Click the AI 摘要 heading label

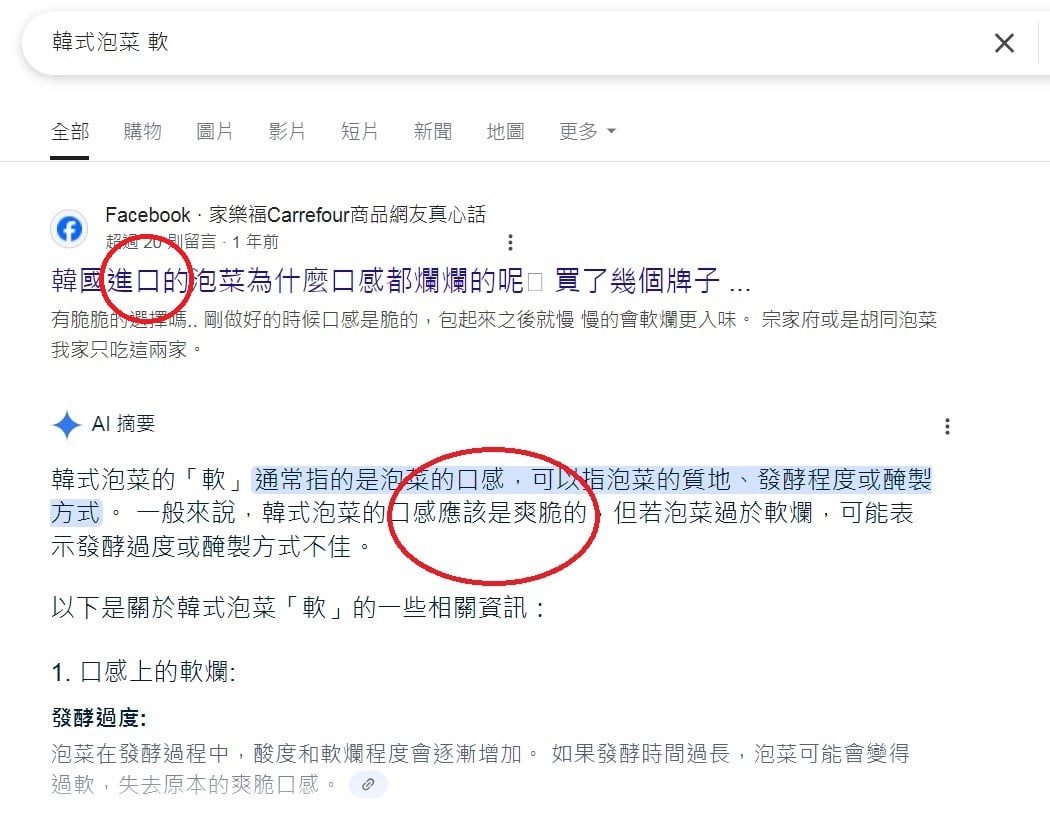coord(123,424)
